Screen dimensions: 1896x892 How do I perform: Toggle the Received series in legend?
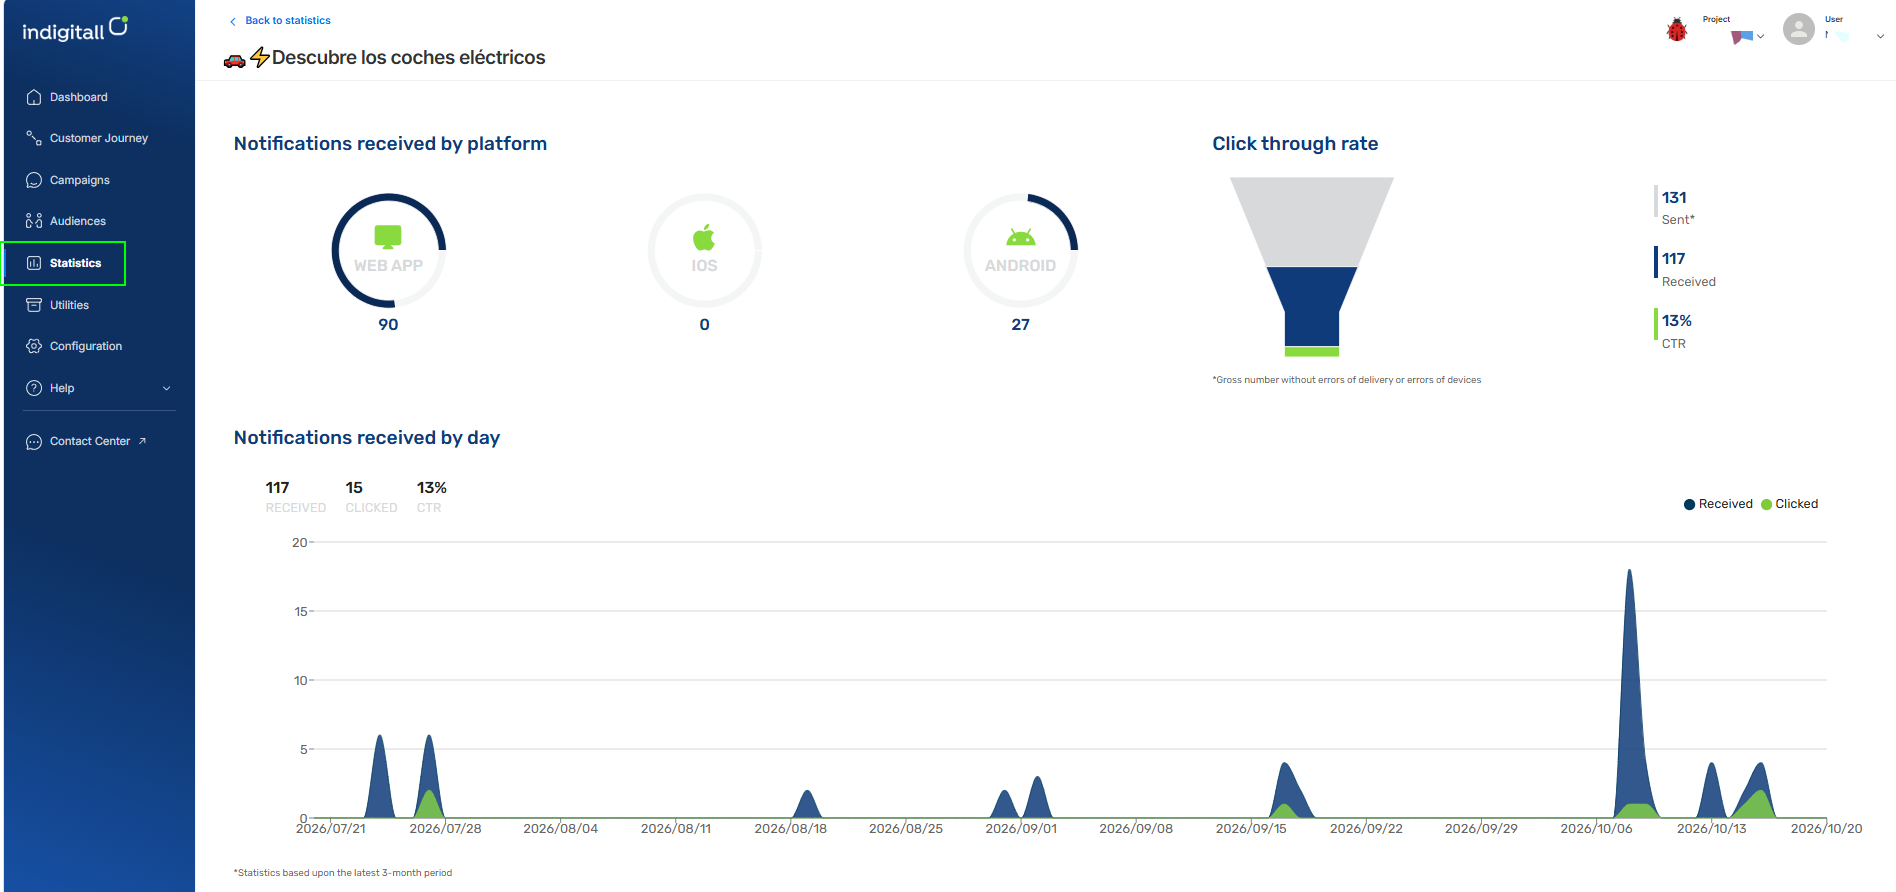1718,504
